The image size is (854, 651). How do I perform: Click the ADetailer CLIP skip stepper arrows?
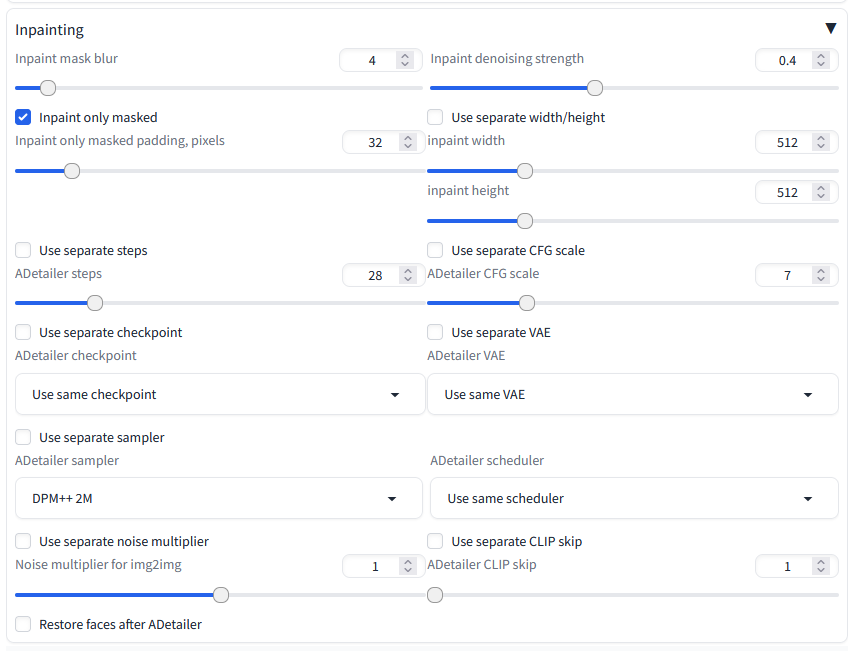coord(821,566)
